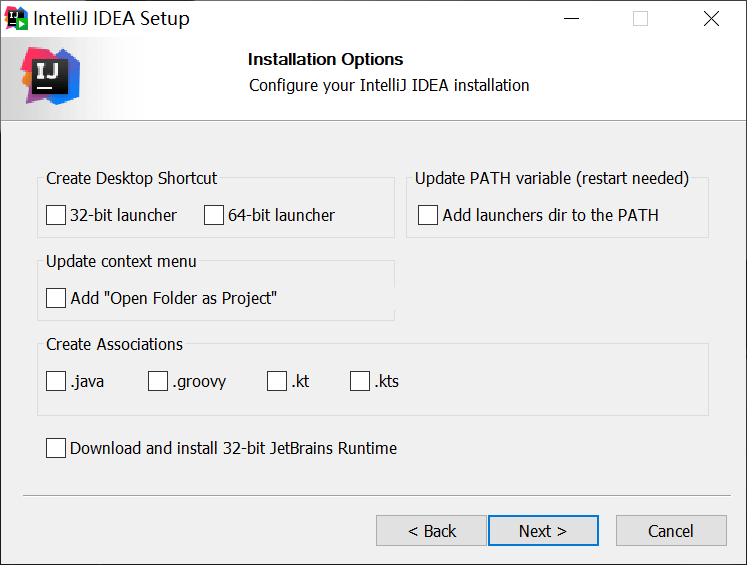Screen dimensions: 747x565
Task: Enable the 32-bit launcher desktop shortcut
Action: coord(56,215)
